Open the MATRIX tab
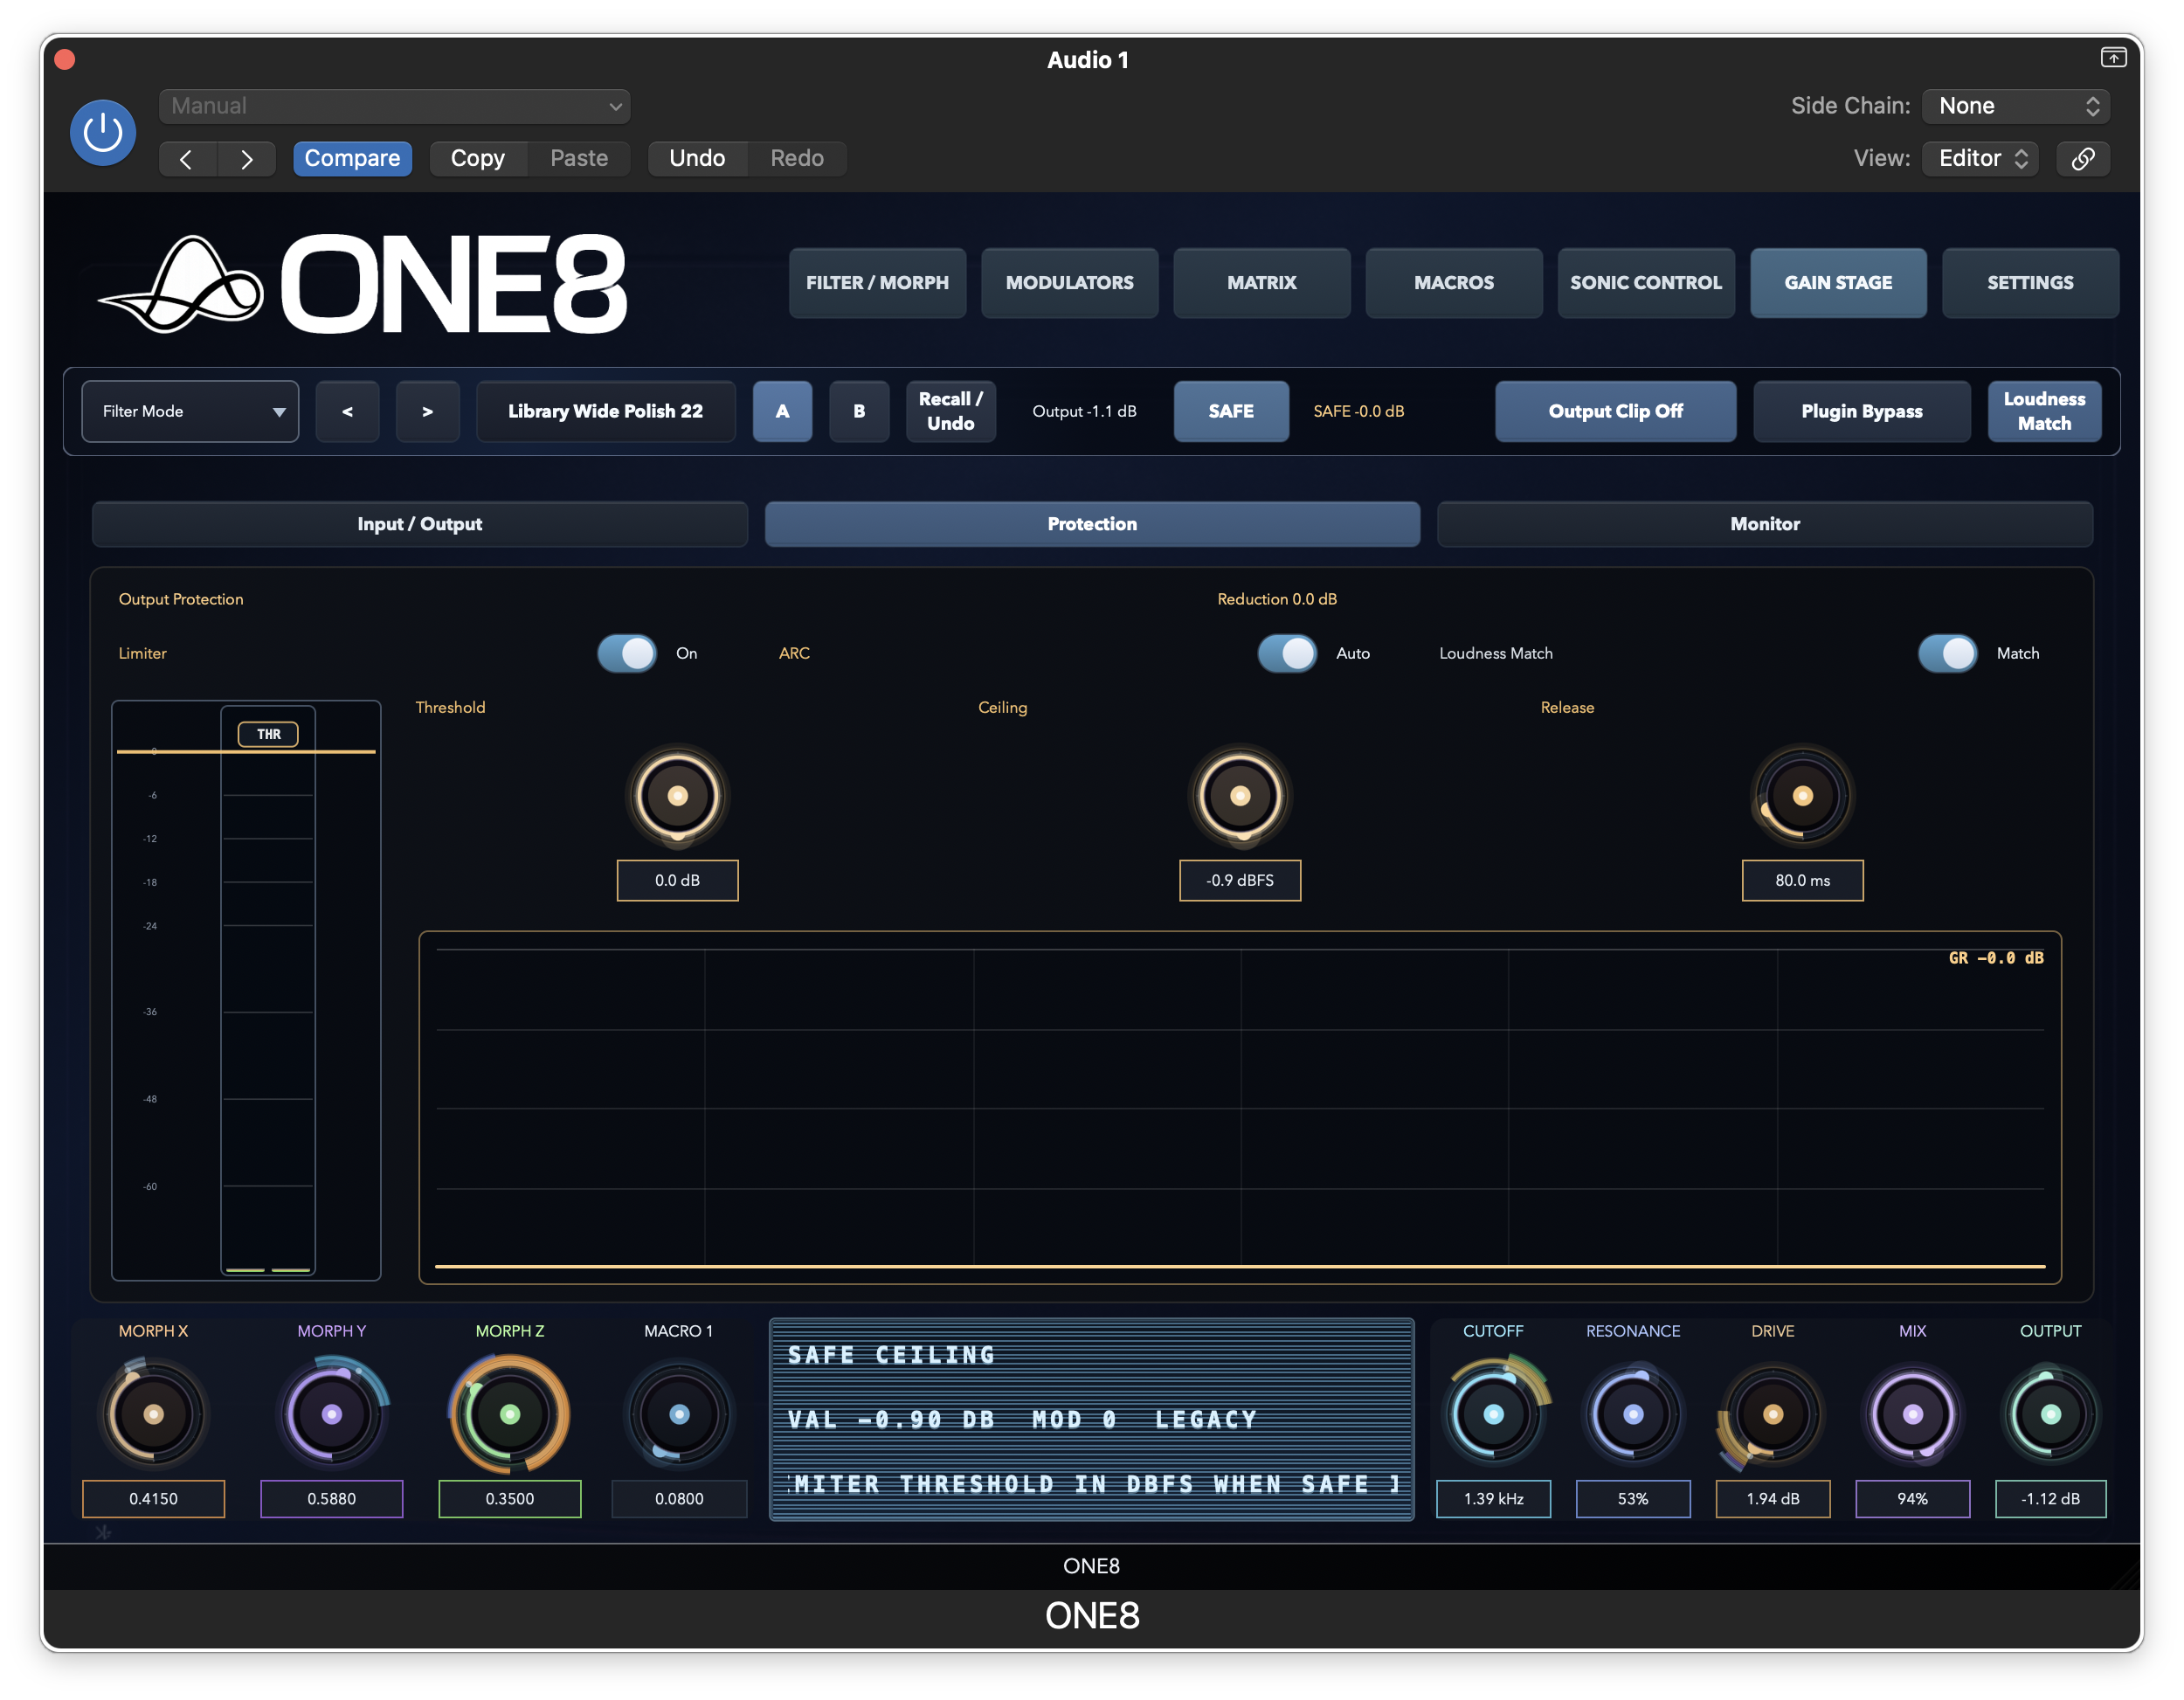The image size is (2184, 1700). point(1261,283)
